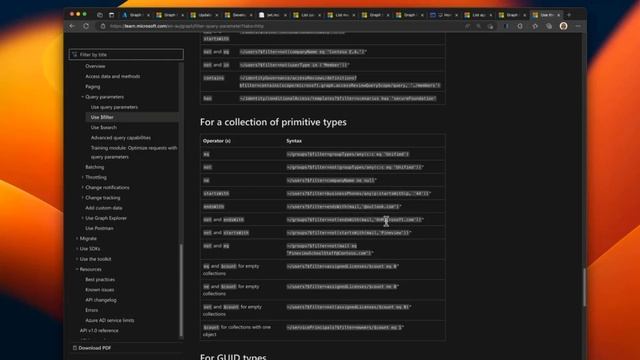Open Use query parameters article
Screen dimensions: 640x360
(x=114, y=107)
